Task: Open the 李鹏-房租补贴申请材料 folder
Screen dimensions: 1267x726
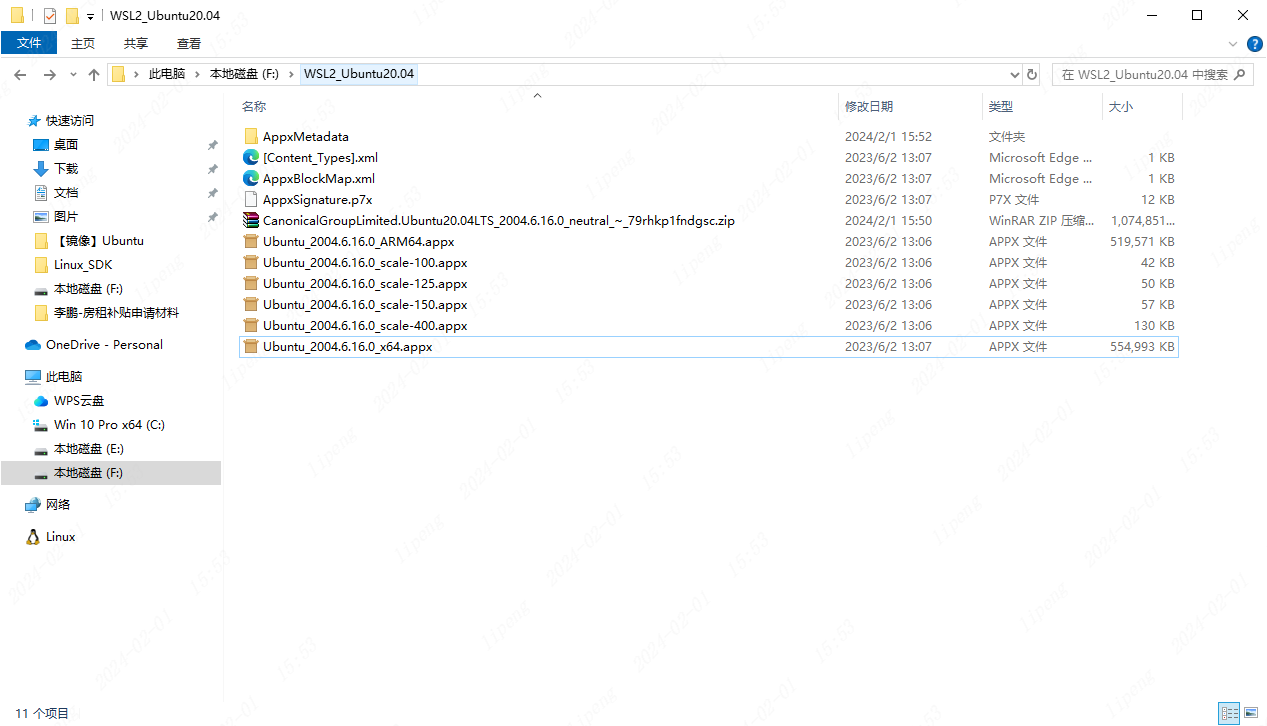Action: click(x=117, y=312)
